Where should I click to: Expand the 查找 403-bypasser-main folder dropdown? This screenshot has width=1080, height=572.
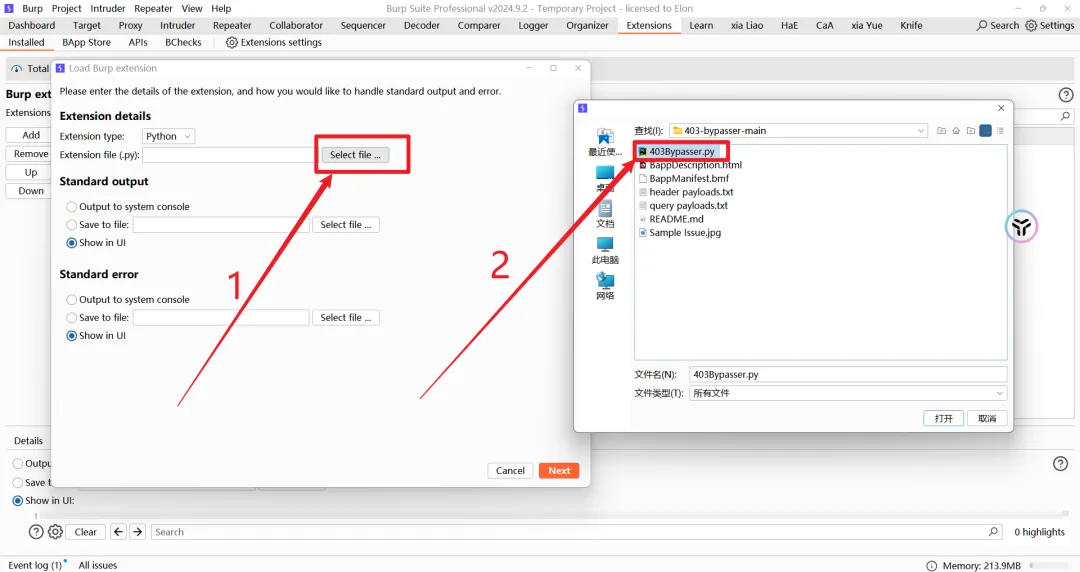point(920,131)
